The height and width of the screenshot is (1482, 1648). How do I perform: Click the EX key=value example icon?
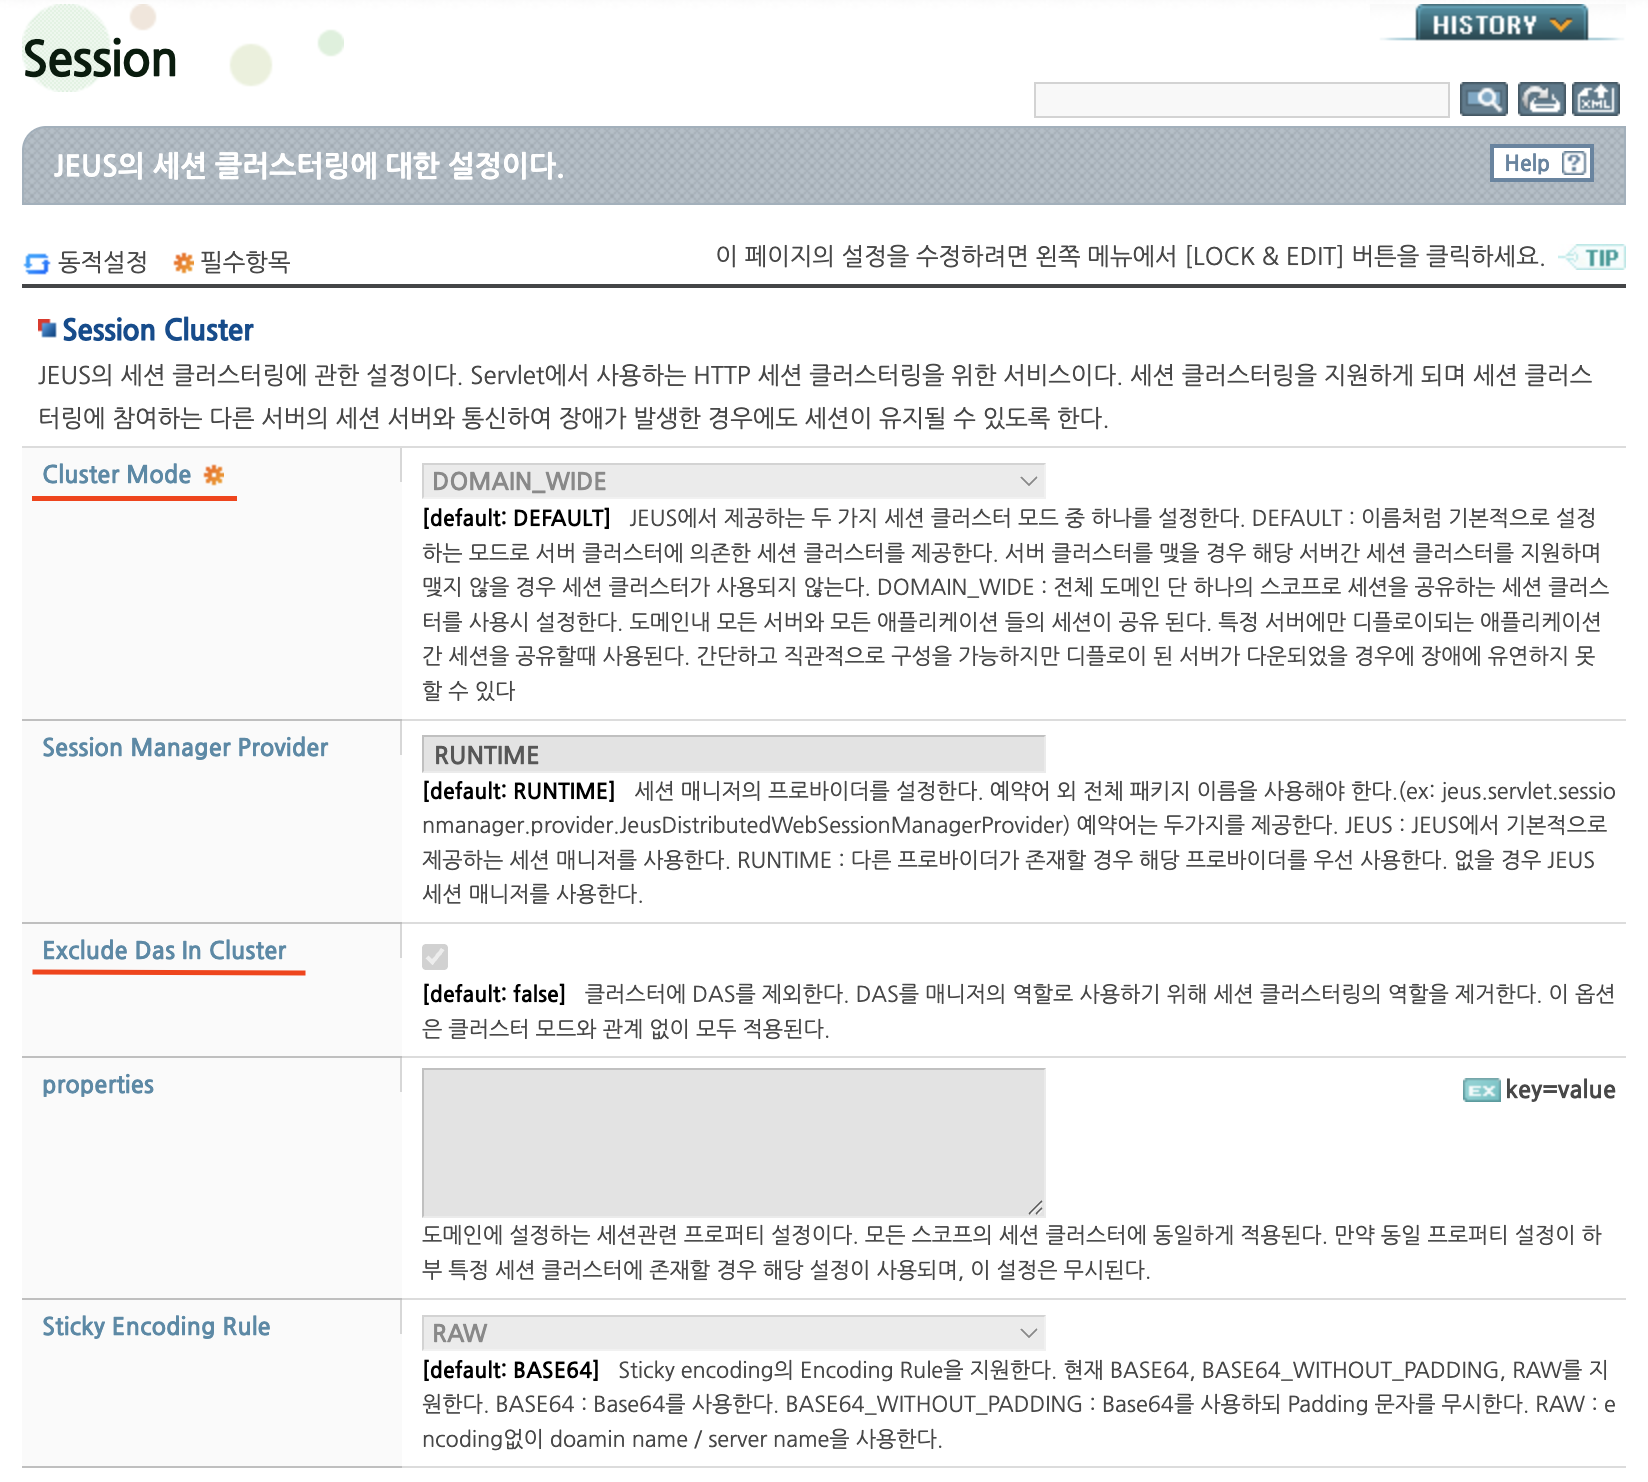click(1481, 1090)
